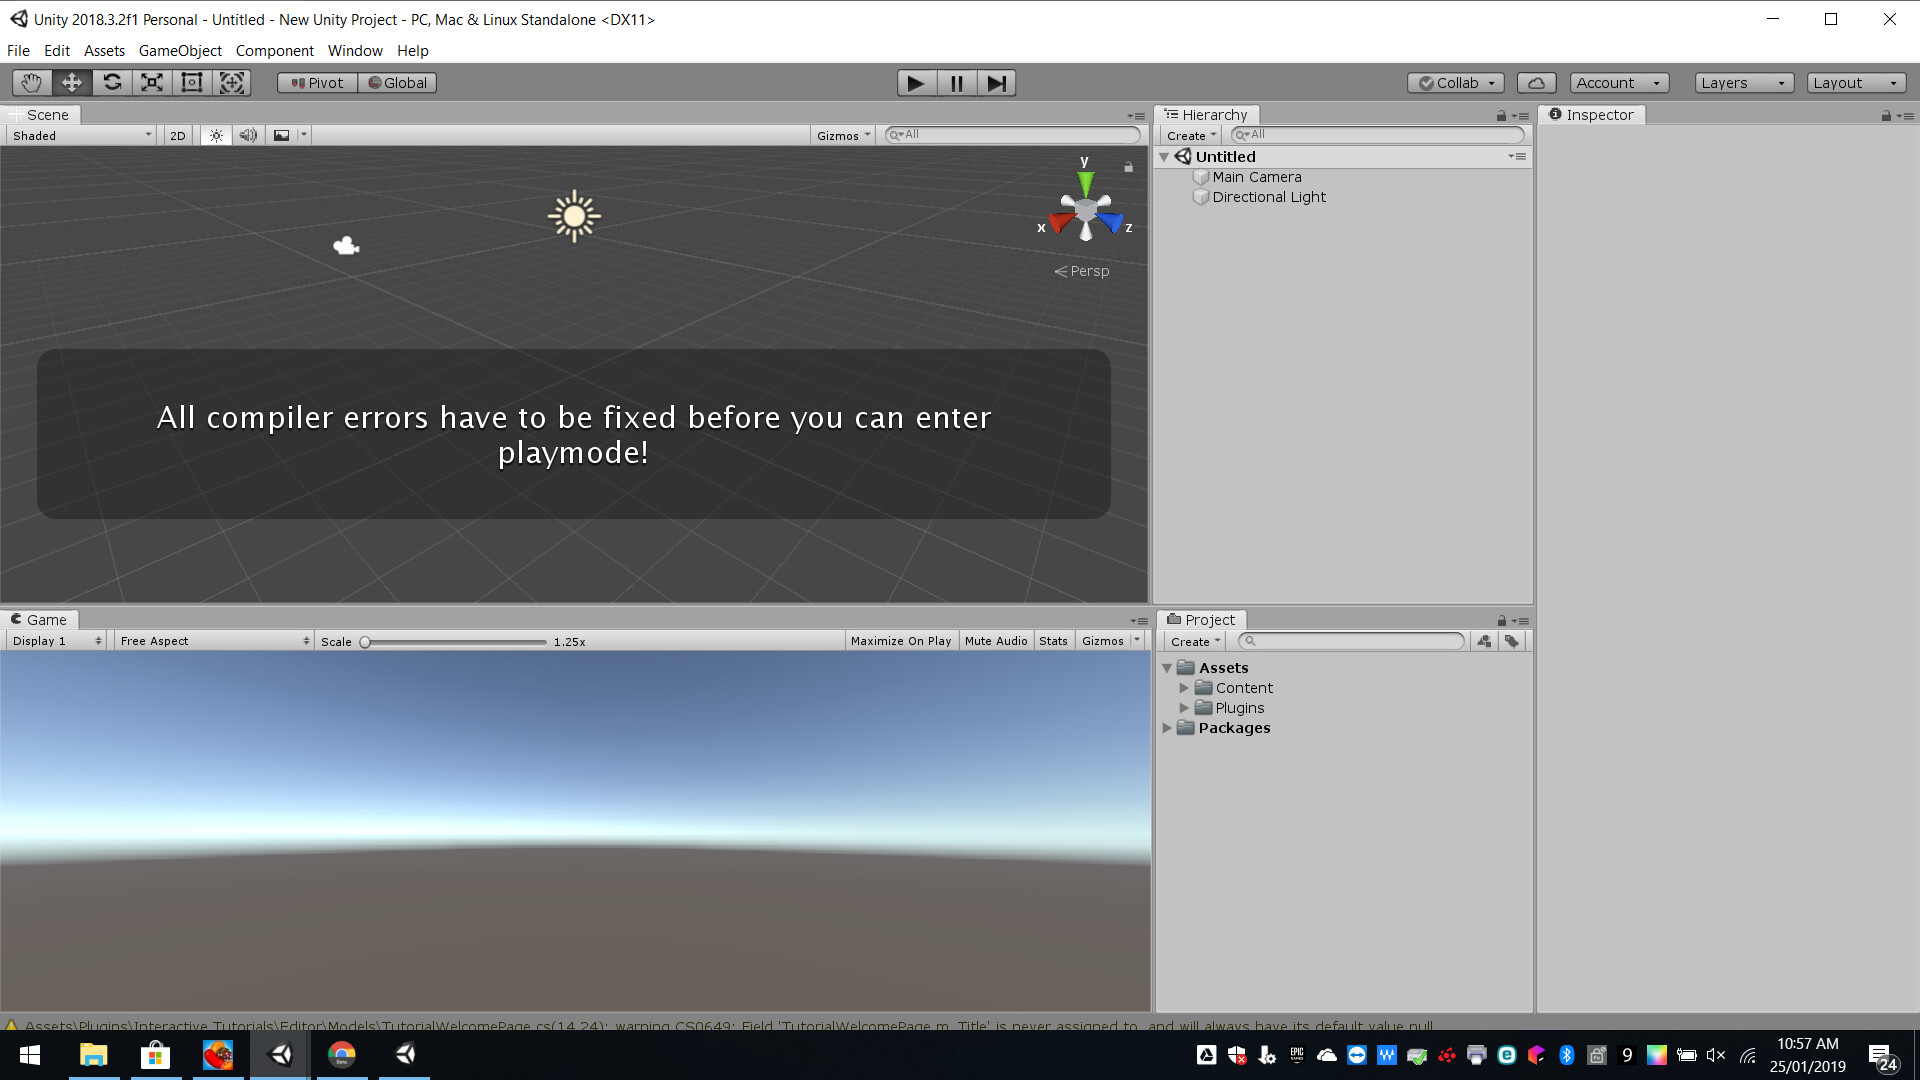Image resolution: width=1920 pixels, height=1080 pixels.
Task: Select the Rect Transform tool
Action: coord(191,83)
